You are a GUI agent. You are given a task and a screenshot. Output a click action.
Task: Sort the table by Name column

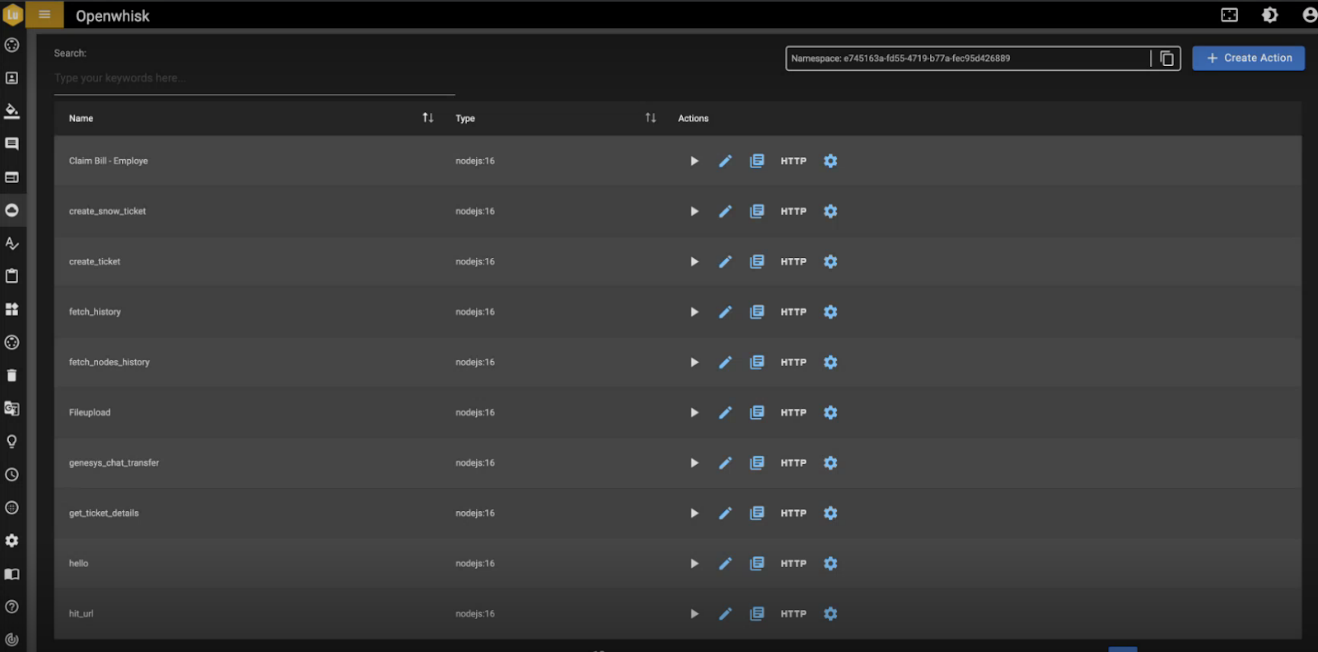(x=428, y=118)
